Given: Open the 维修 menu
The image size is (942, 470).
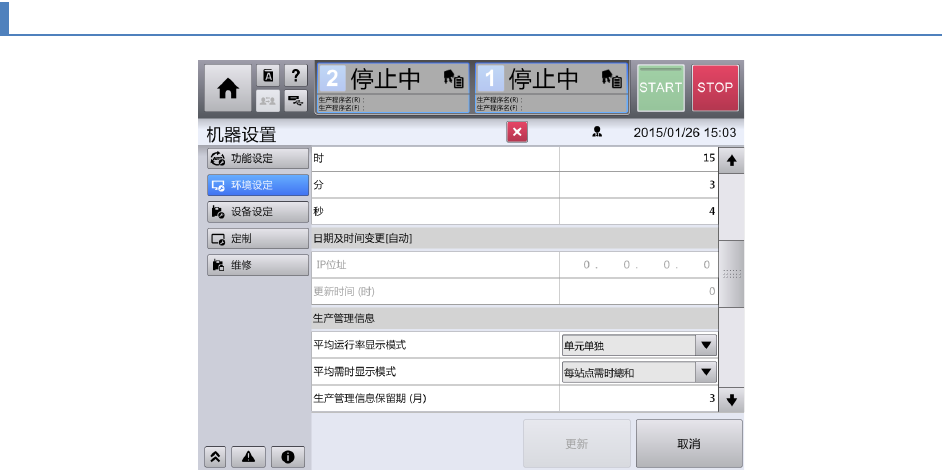Looking at the screenshot, I should tap(258, 265).
